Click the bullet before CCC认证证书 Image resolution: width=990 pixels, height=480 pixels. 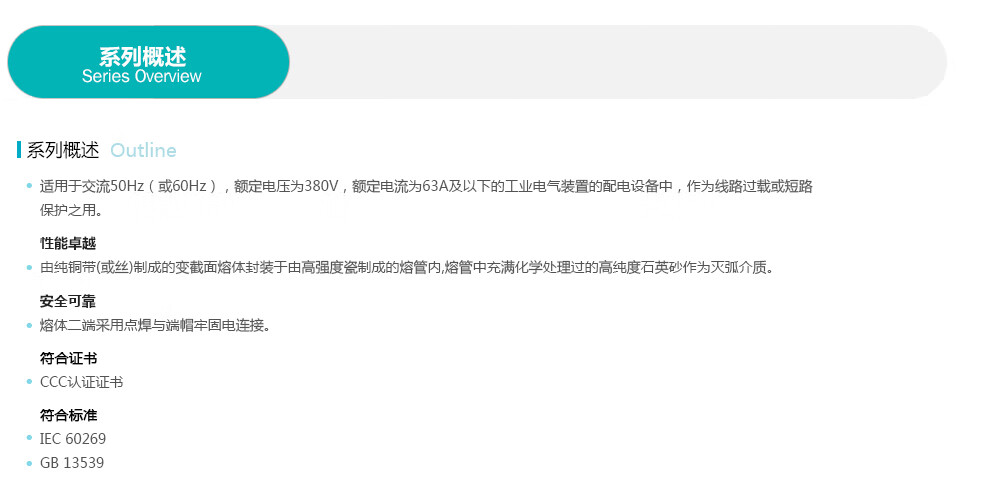pos(30,382)
